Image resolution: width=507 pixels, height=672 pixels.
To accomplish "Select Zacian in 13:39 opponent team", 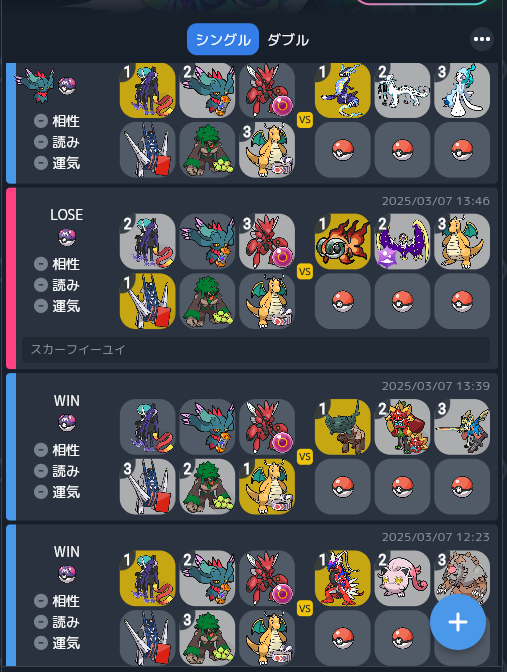I will (462, 427).
